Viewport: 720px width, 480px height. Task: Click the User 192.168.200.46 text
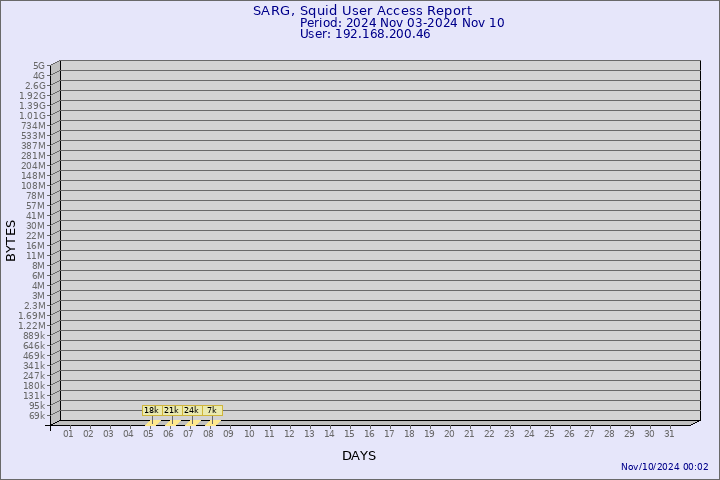365,34
